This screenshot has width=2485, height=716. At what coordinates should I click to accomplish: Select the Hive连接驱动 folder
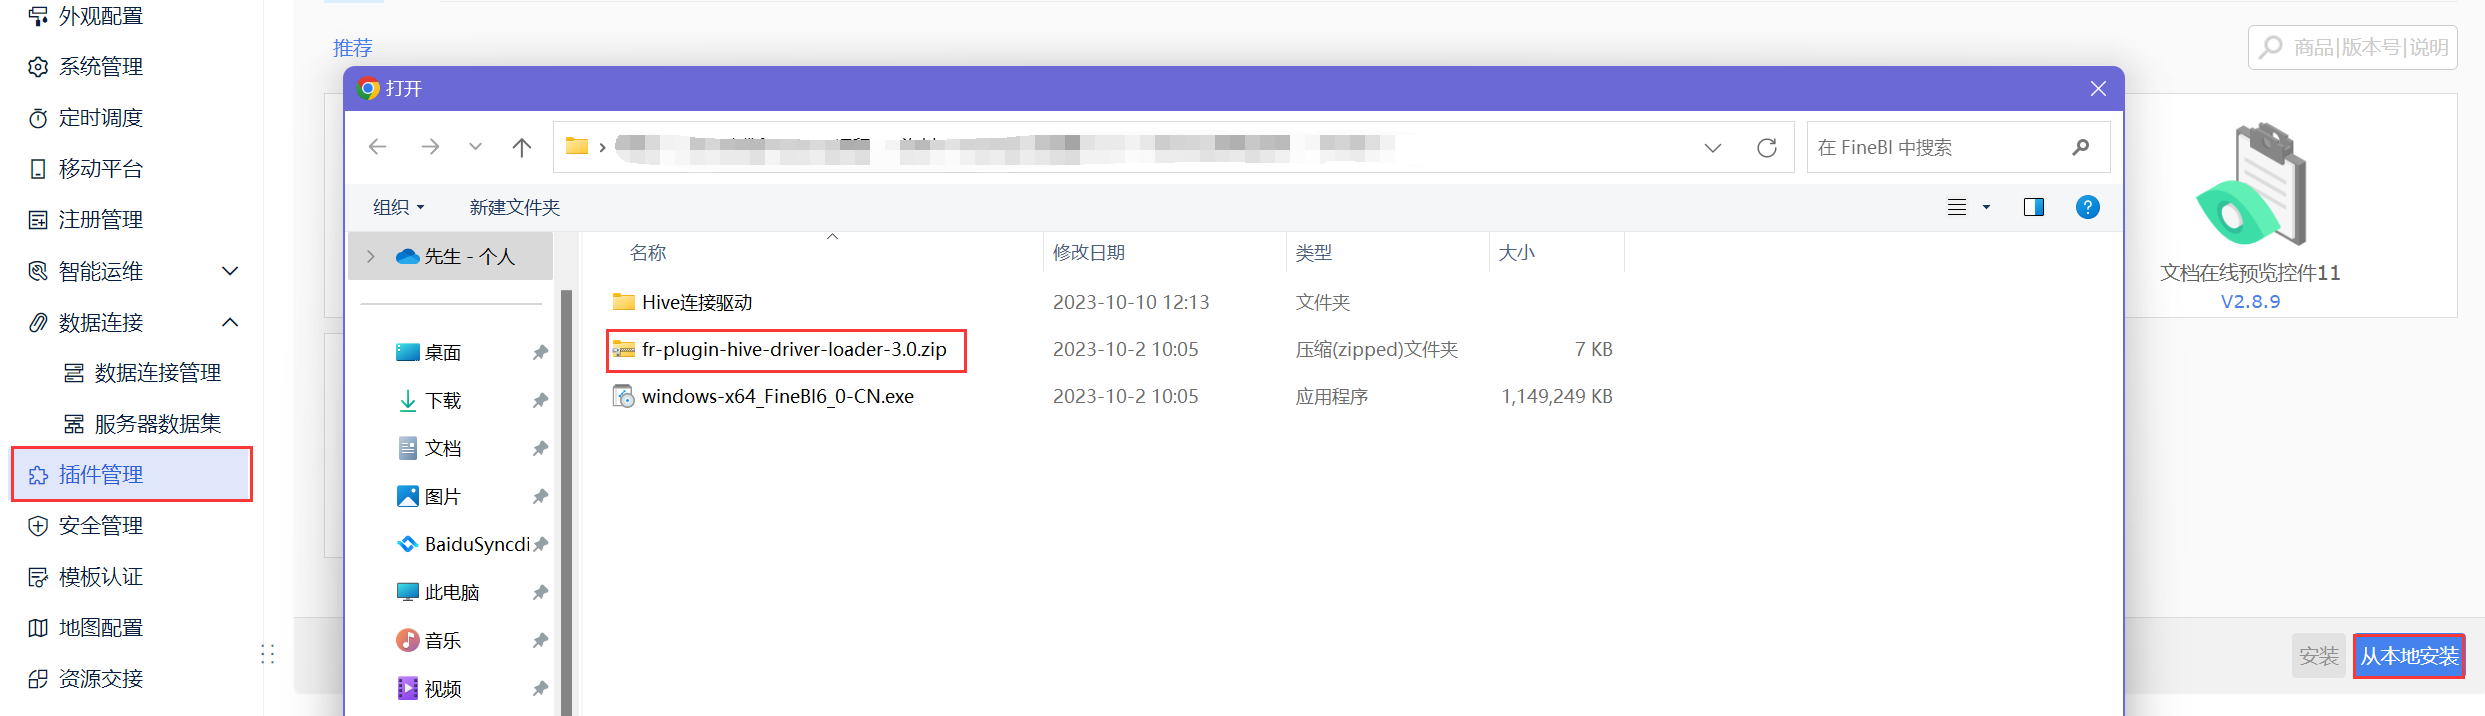[x=697, y=303]
